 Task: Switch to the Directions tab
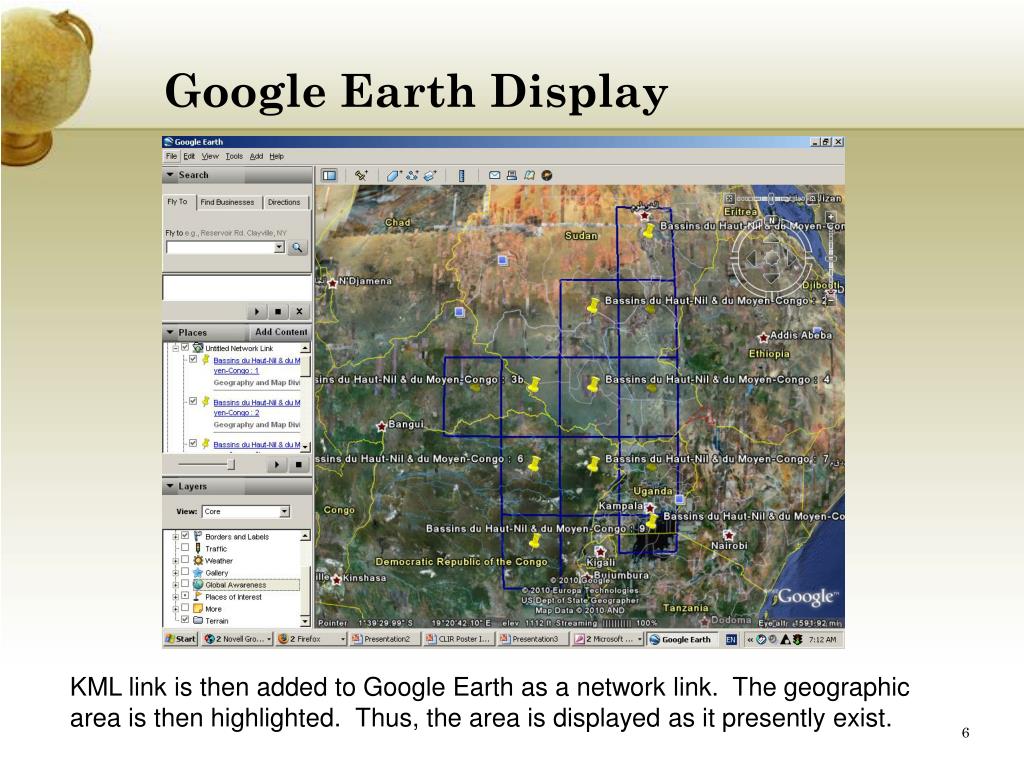(x=284, y=202)
